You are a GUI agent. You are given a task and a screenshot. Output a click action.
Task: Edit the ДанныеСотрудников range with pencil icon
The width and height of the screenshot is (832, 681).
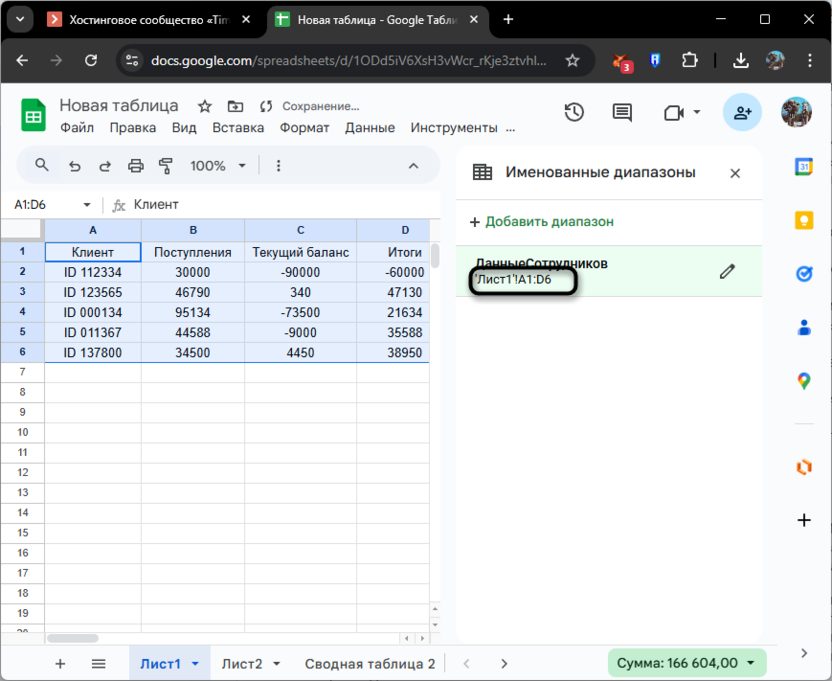click(x=727, y=271)
